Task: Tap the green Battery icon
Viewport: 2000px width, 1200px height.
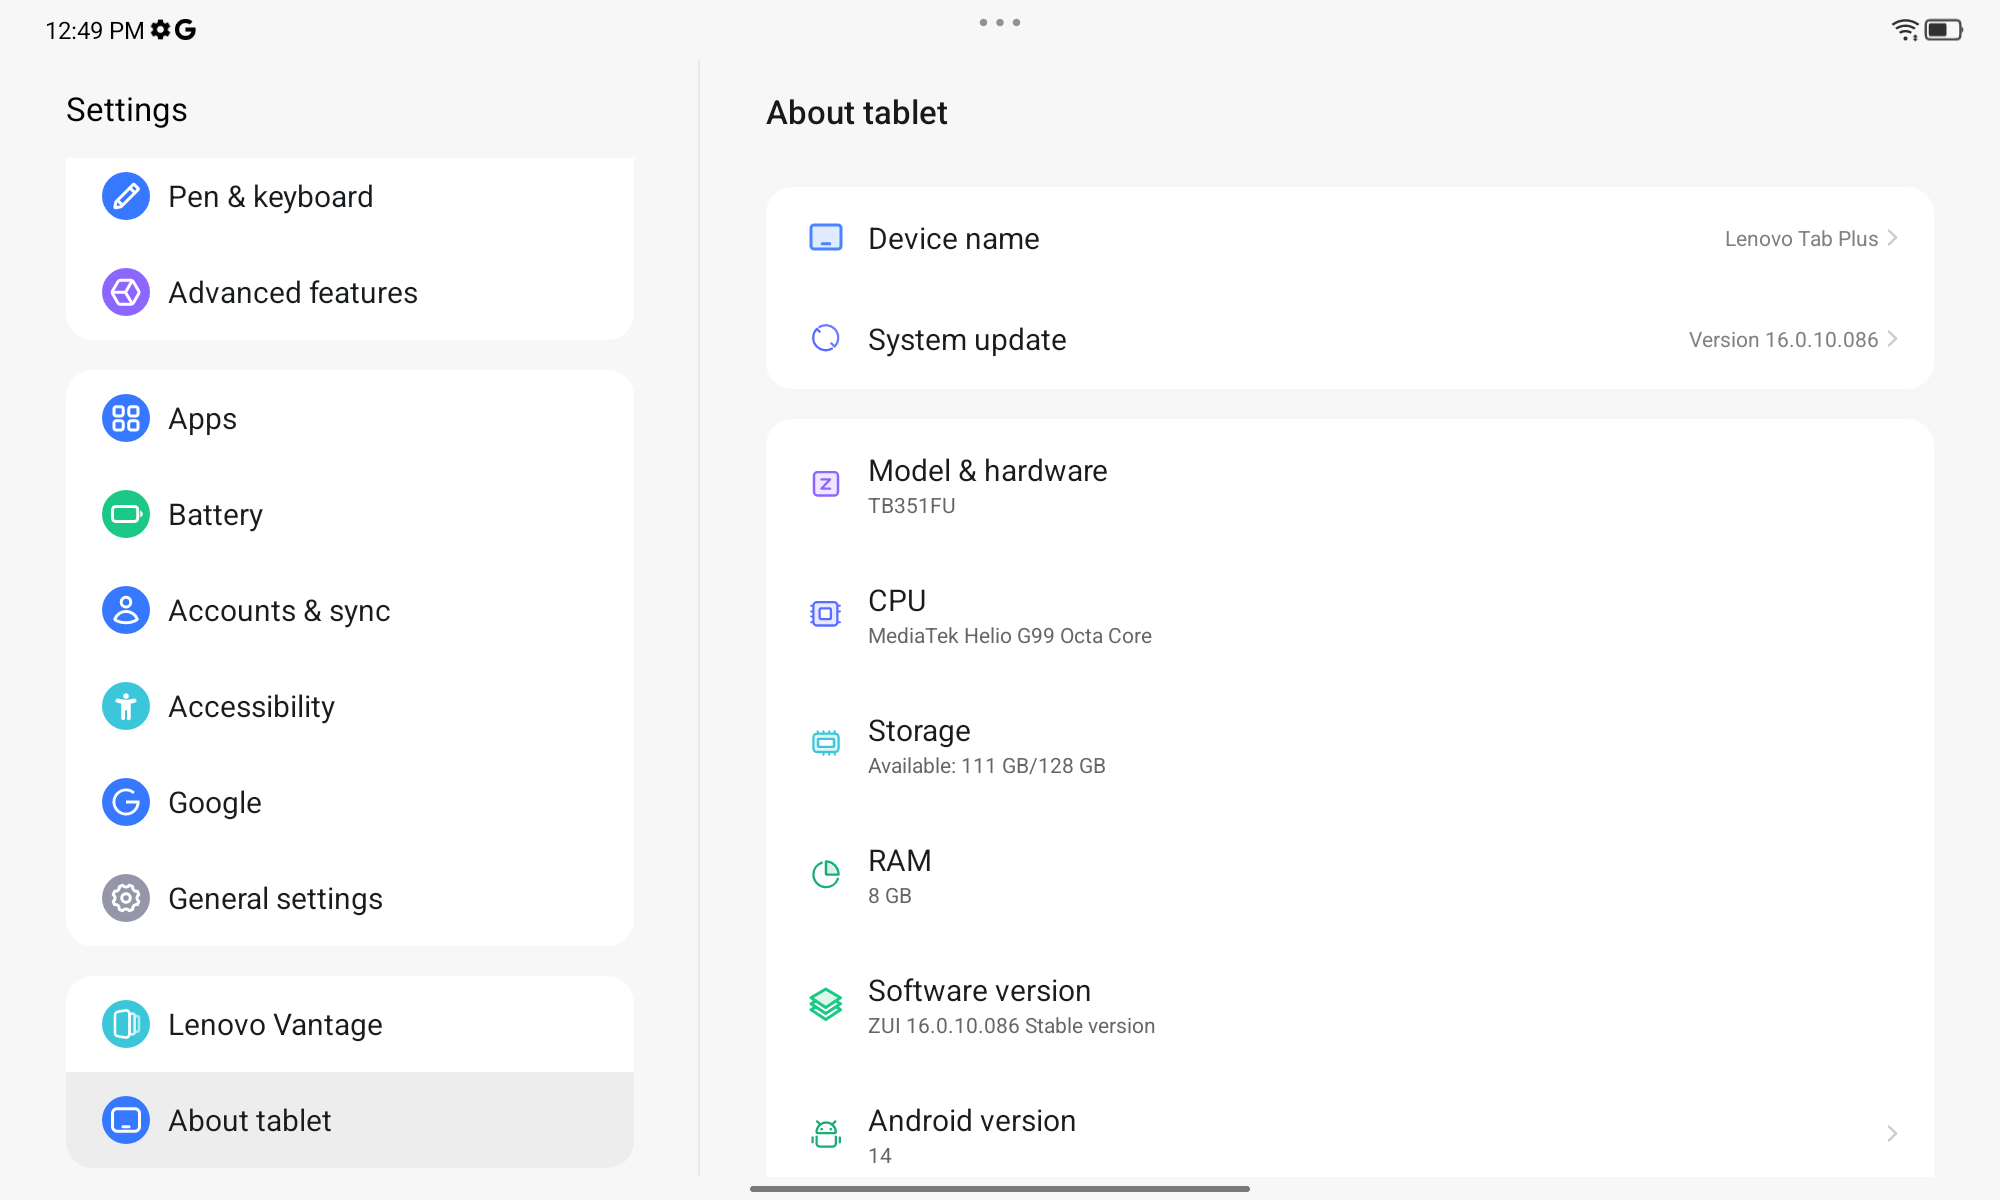Action: [x=126, y=514]
